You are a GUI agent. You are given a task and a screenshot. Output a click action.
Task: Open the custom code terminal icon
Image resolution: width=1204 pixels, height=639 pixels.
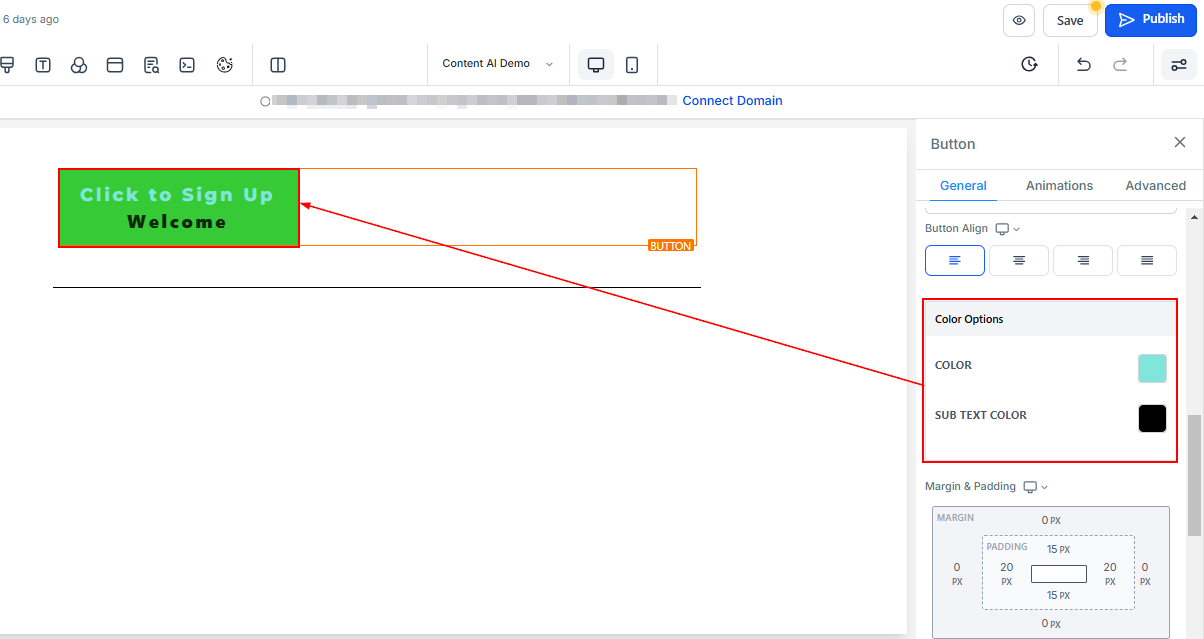[x=187, y=65]
